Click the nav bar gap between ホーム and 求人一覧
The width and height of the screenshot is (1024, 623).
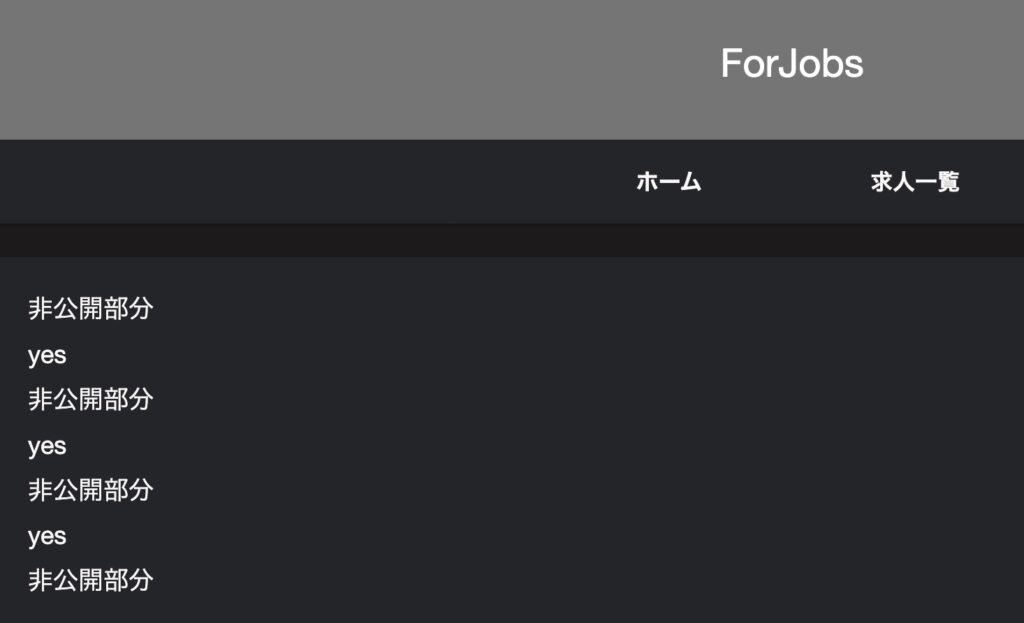point(785,182)
